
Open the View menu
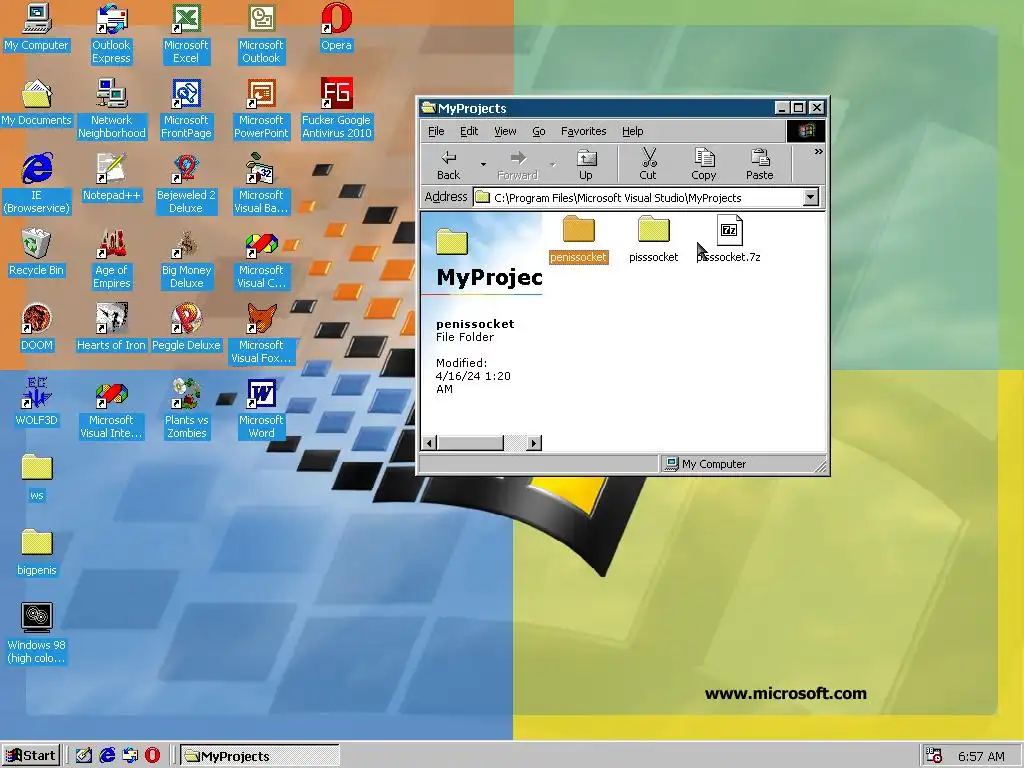505,131
